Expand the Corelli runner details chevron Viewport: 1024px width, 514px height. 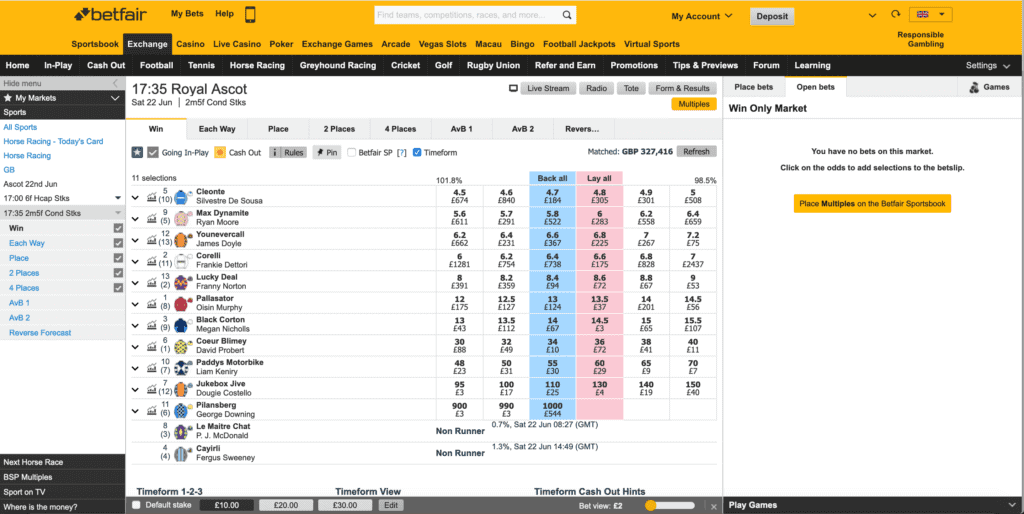click(137, 260)
